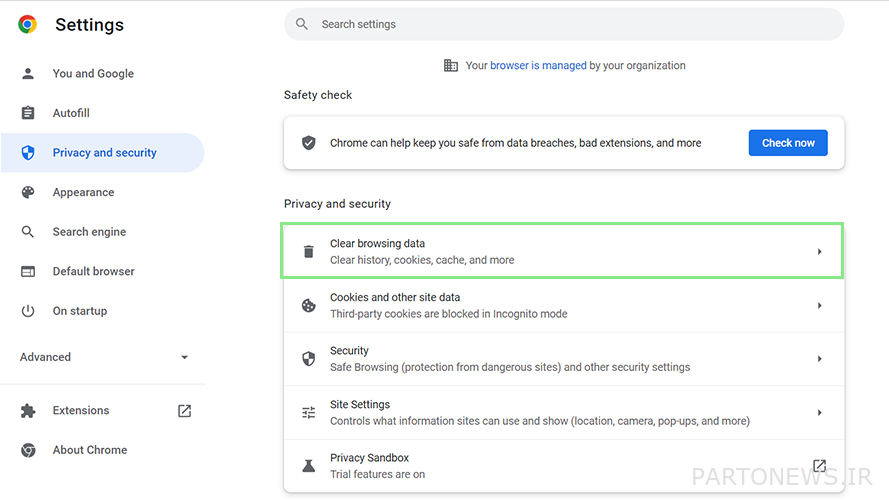Open the Appearance settings page

(x=103, y=192)
